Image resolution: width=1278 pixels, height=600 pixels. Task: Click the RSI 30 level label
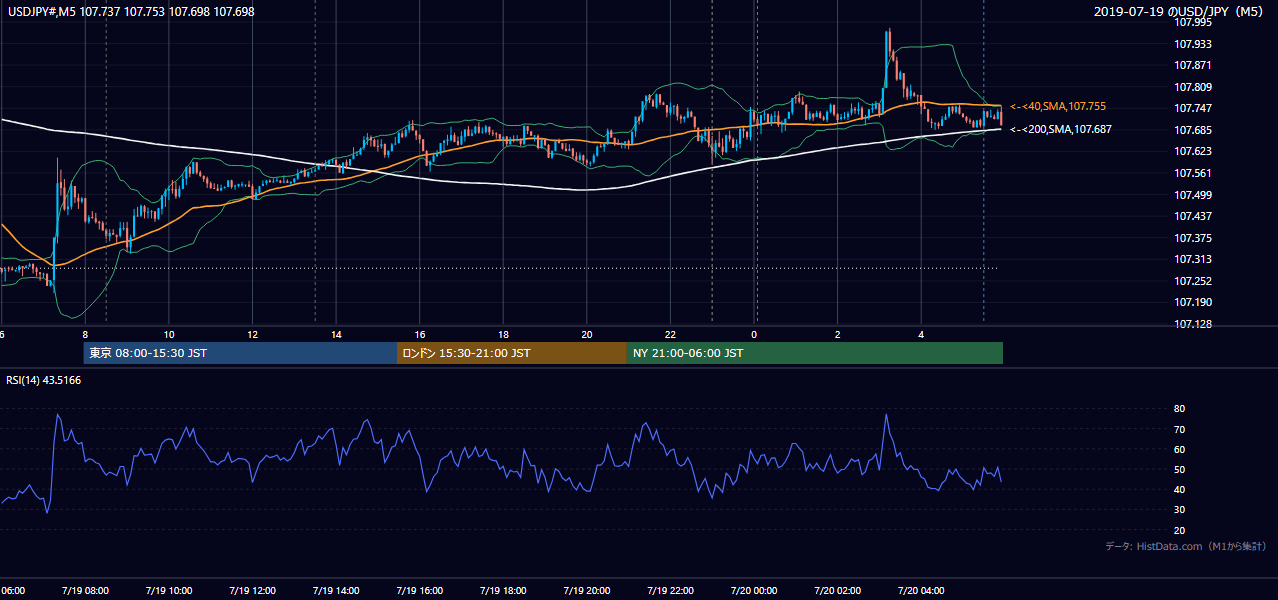1180,509
